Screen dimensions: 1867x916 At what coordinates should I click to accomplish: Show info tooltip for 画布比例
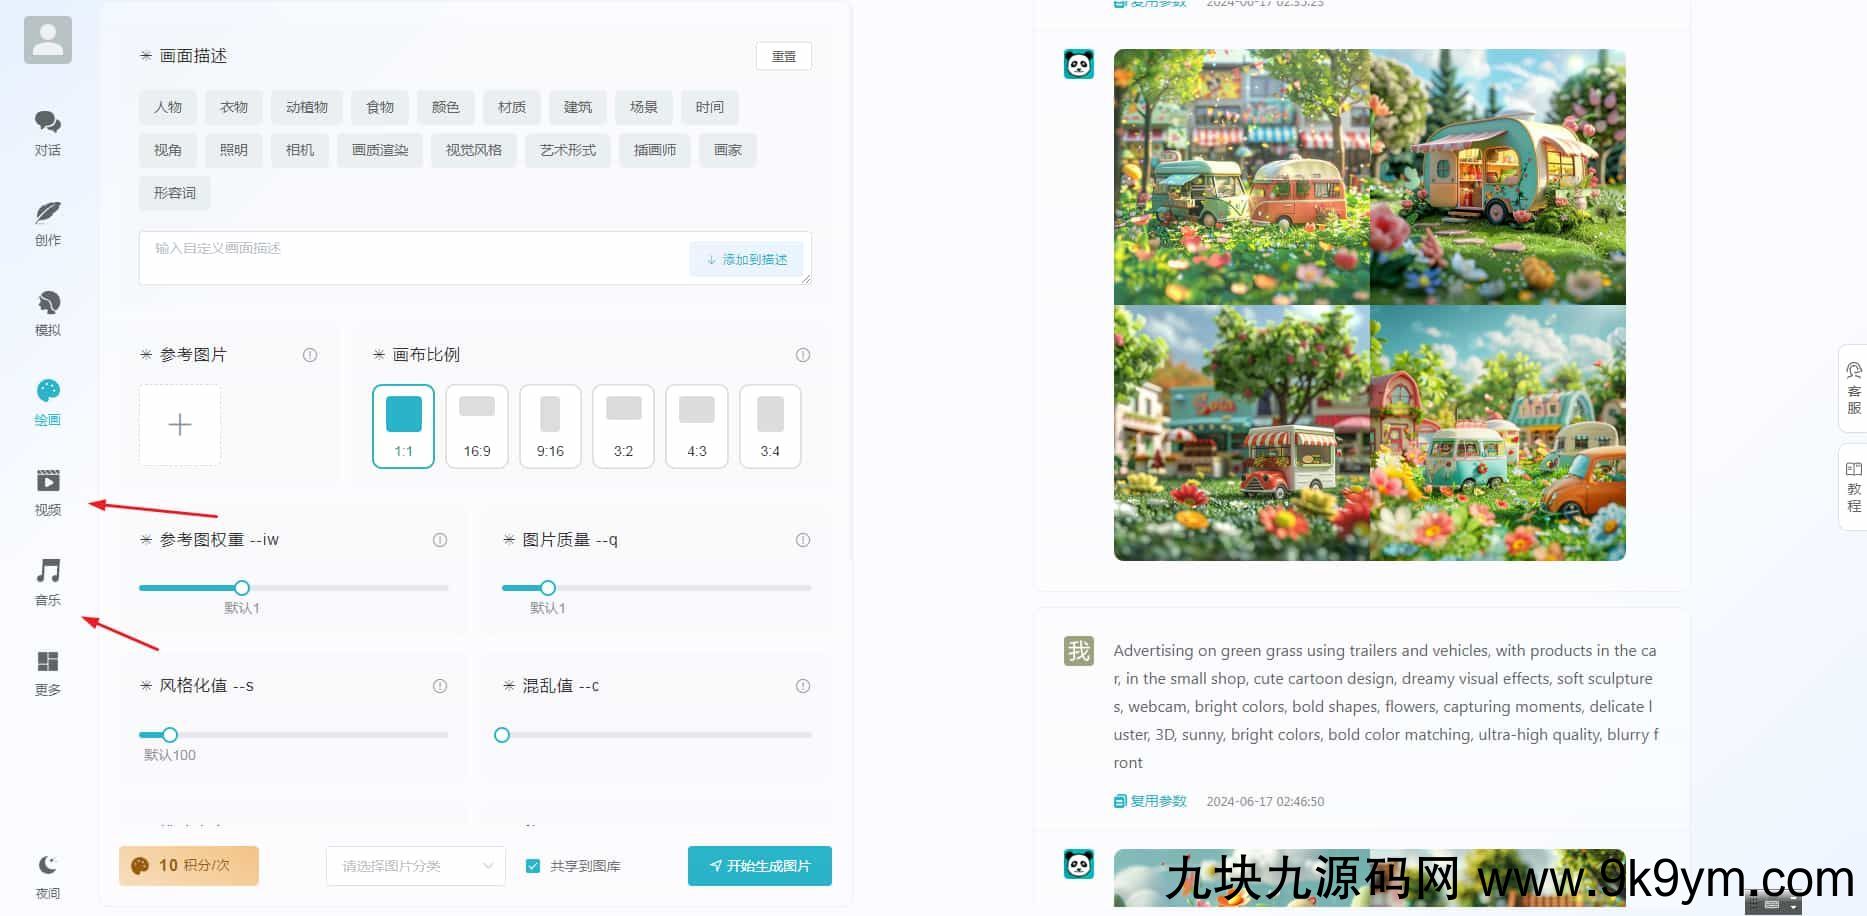[802, 355]
